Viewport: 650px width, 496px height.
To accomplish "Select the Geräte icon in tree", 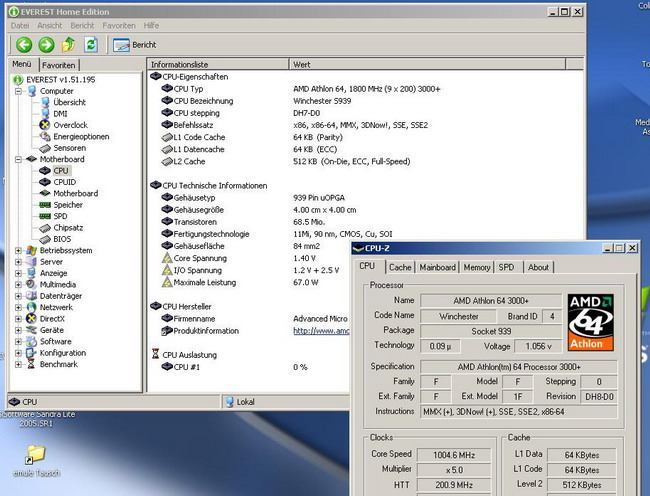I will [x=31, y=330].
